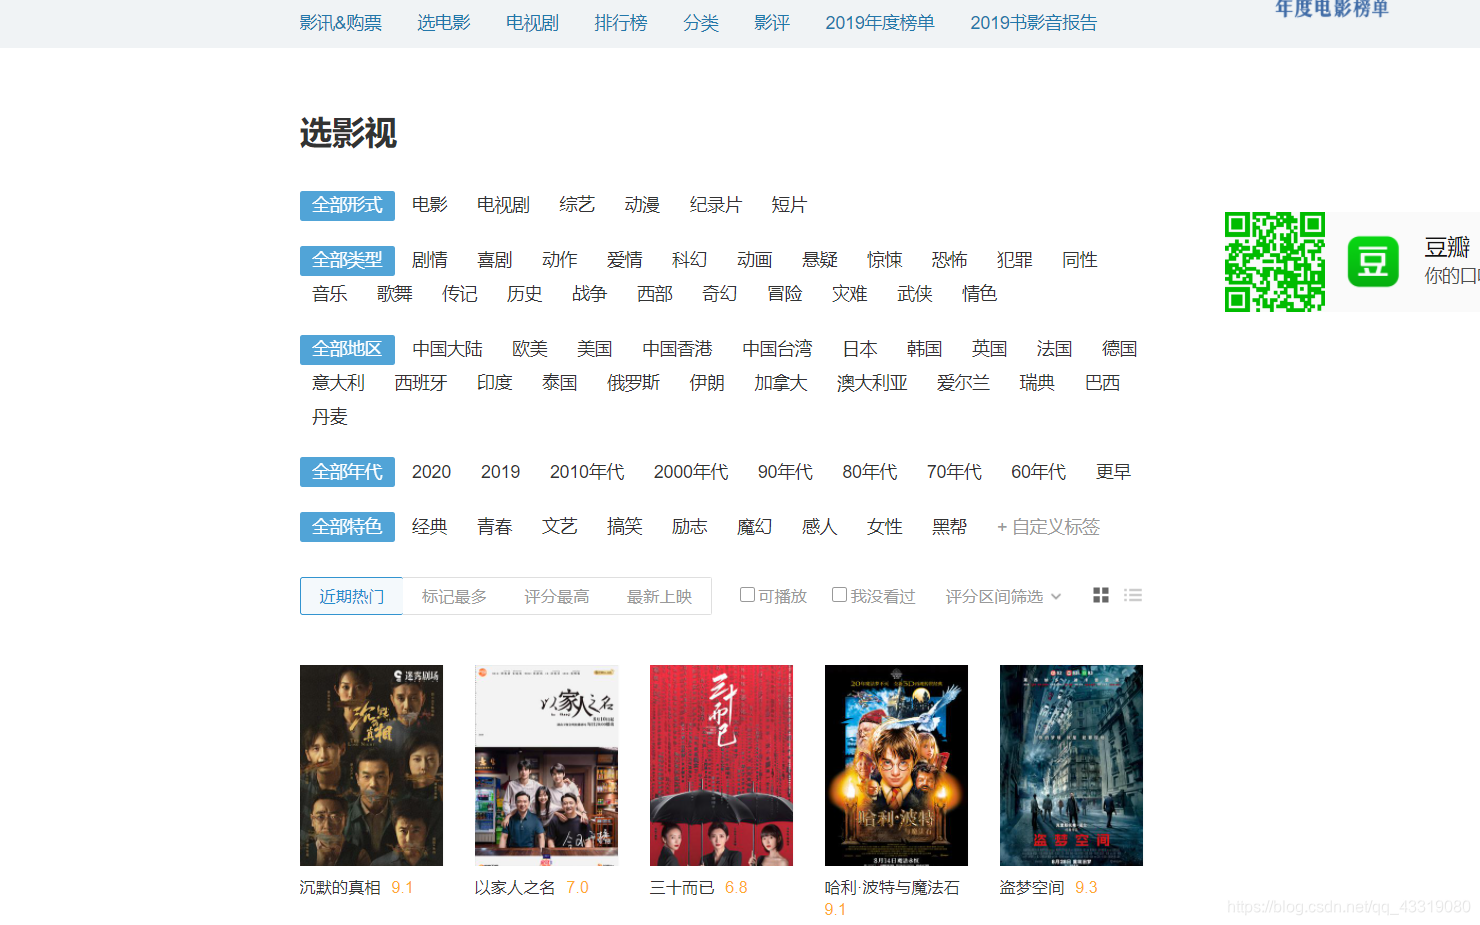
Task: Open 影讯&购票 in top navigation
Action: tap(341, 23)
